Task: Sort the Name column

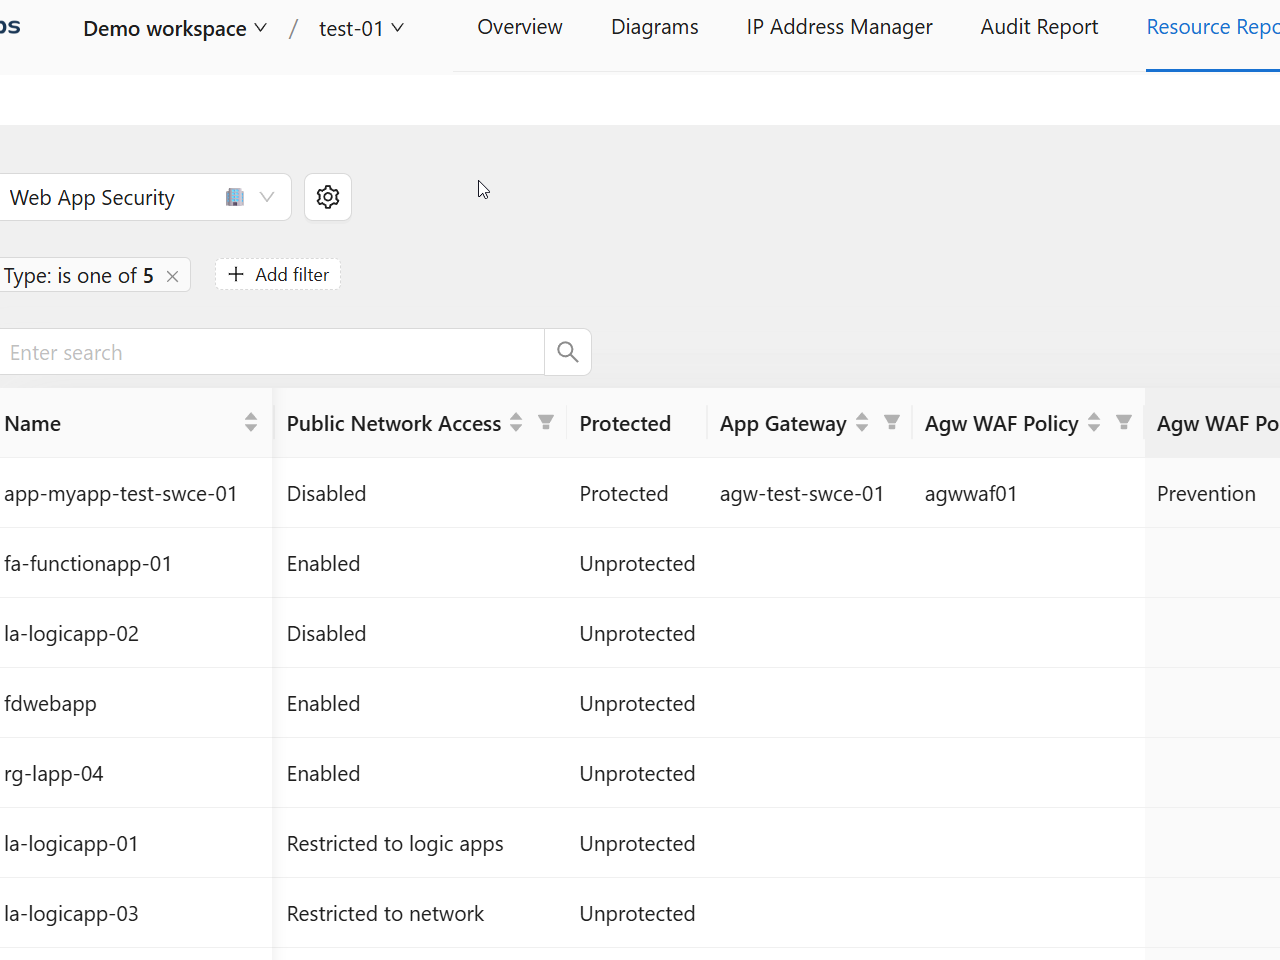Action: coord(251,423)
